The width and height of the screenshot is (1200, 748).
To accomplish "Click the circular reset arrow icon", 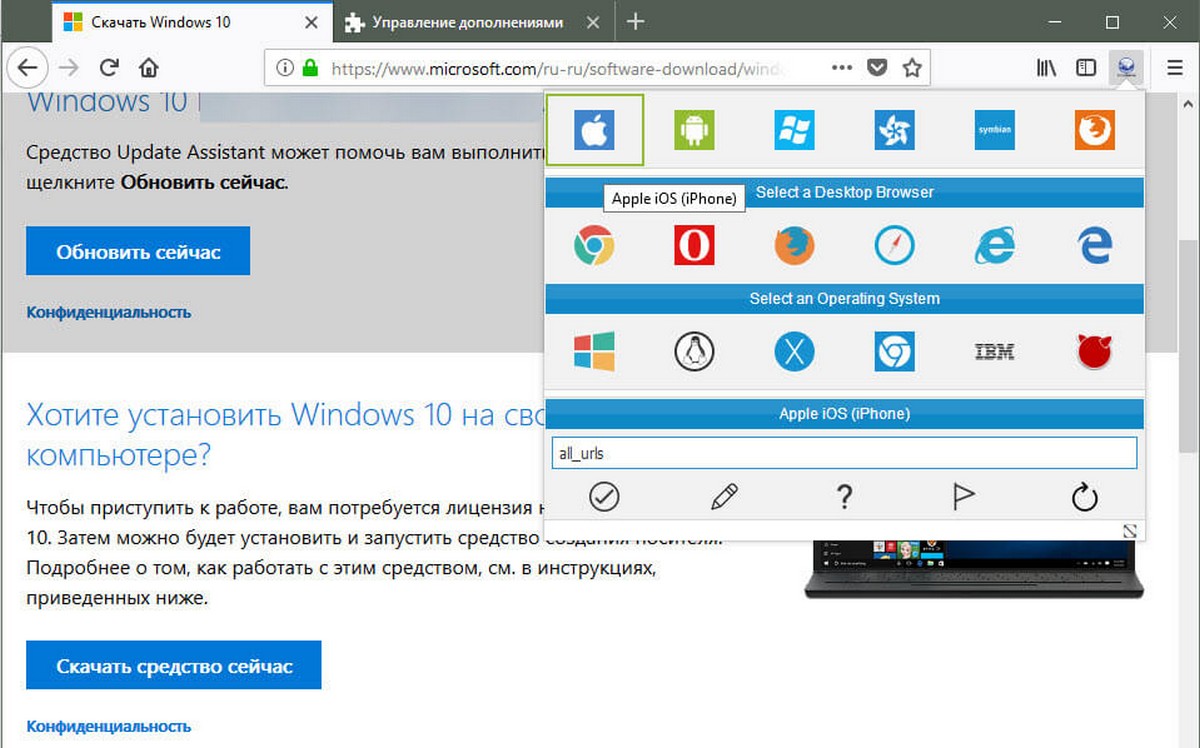I will [1084, 497].
